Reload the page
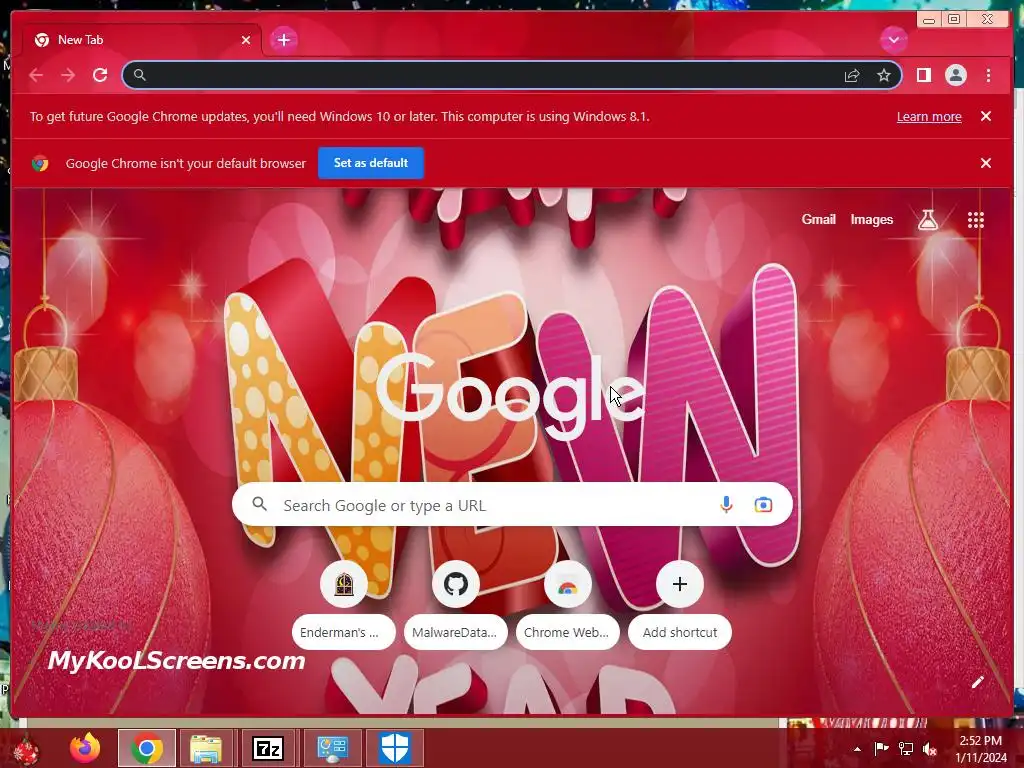The image size is (1024, 768). click(x=100, y=75)
